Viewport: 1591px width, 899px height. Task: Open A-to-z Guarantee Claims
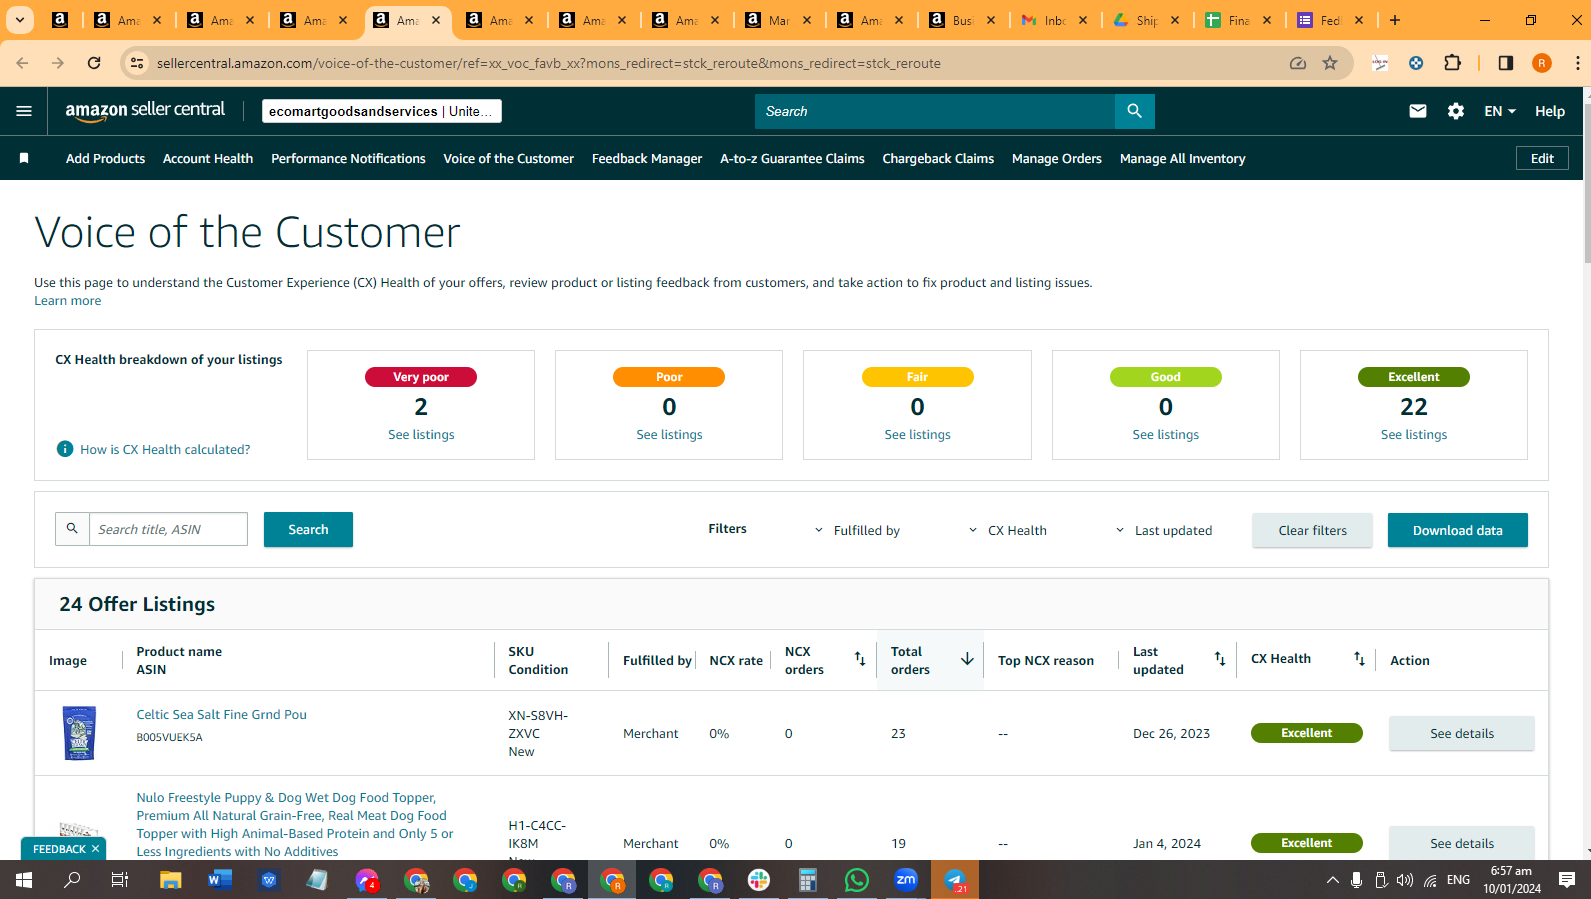[x=792, y=158]
